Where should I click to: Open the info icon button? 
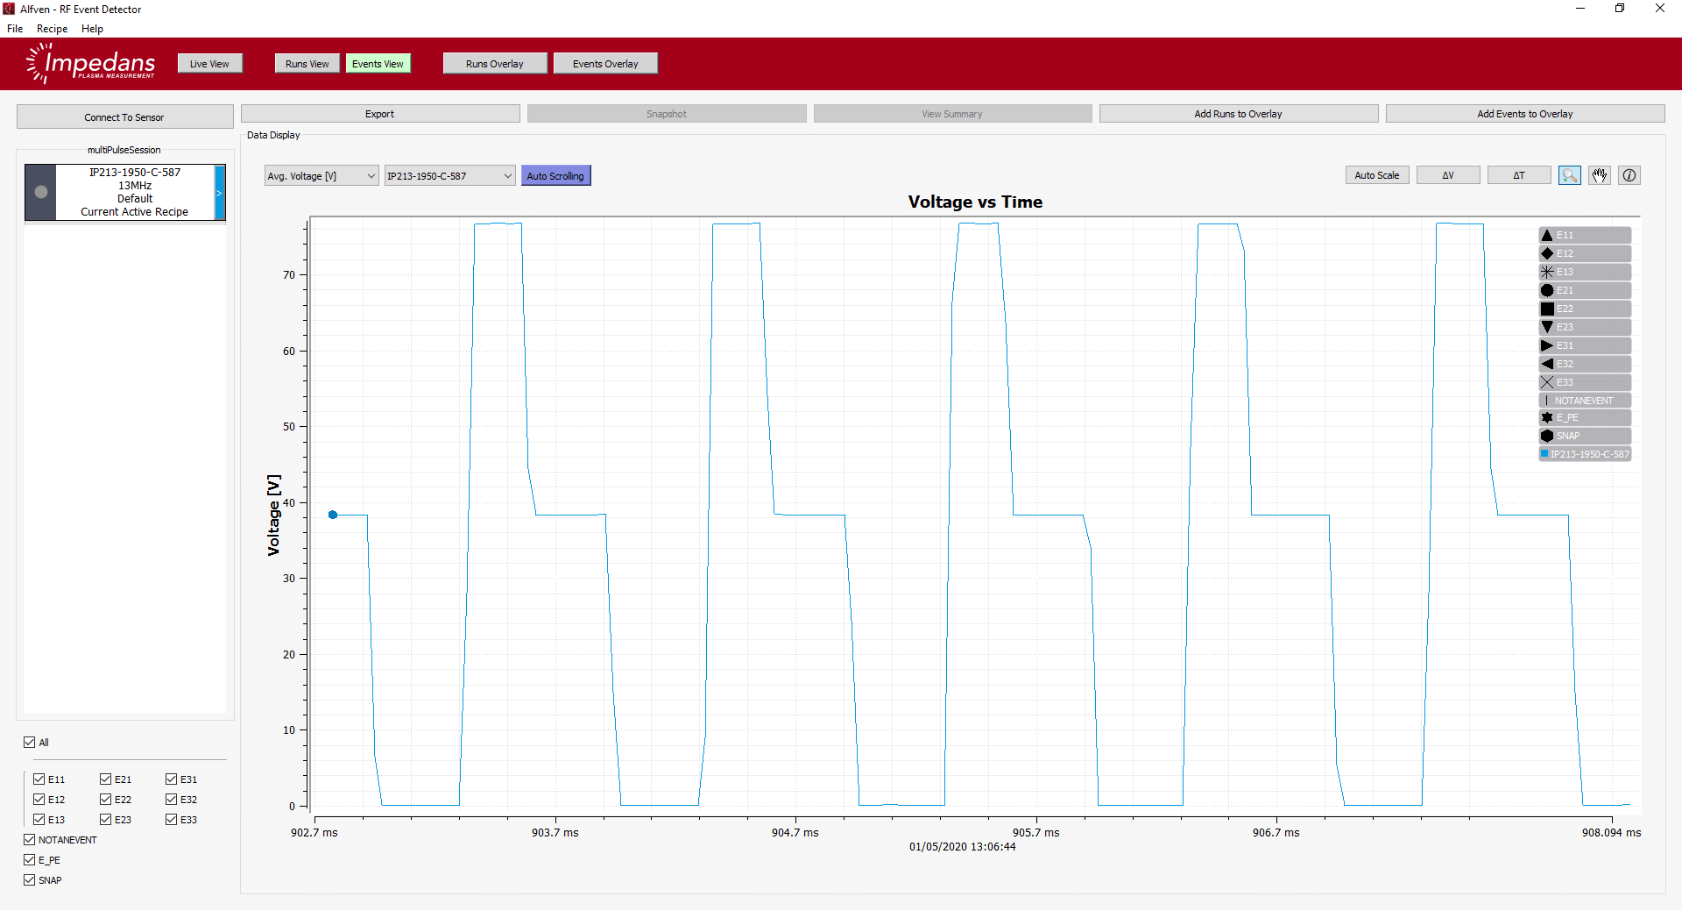point(1629,176)
